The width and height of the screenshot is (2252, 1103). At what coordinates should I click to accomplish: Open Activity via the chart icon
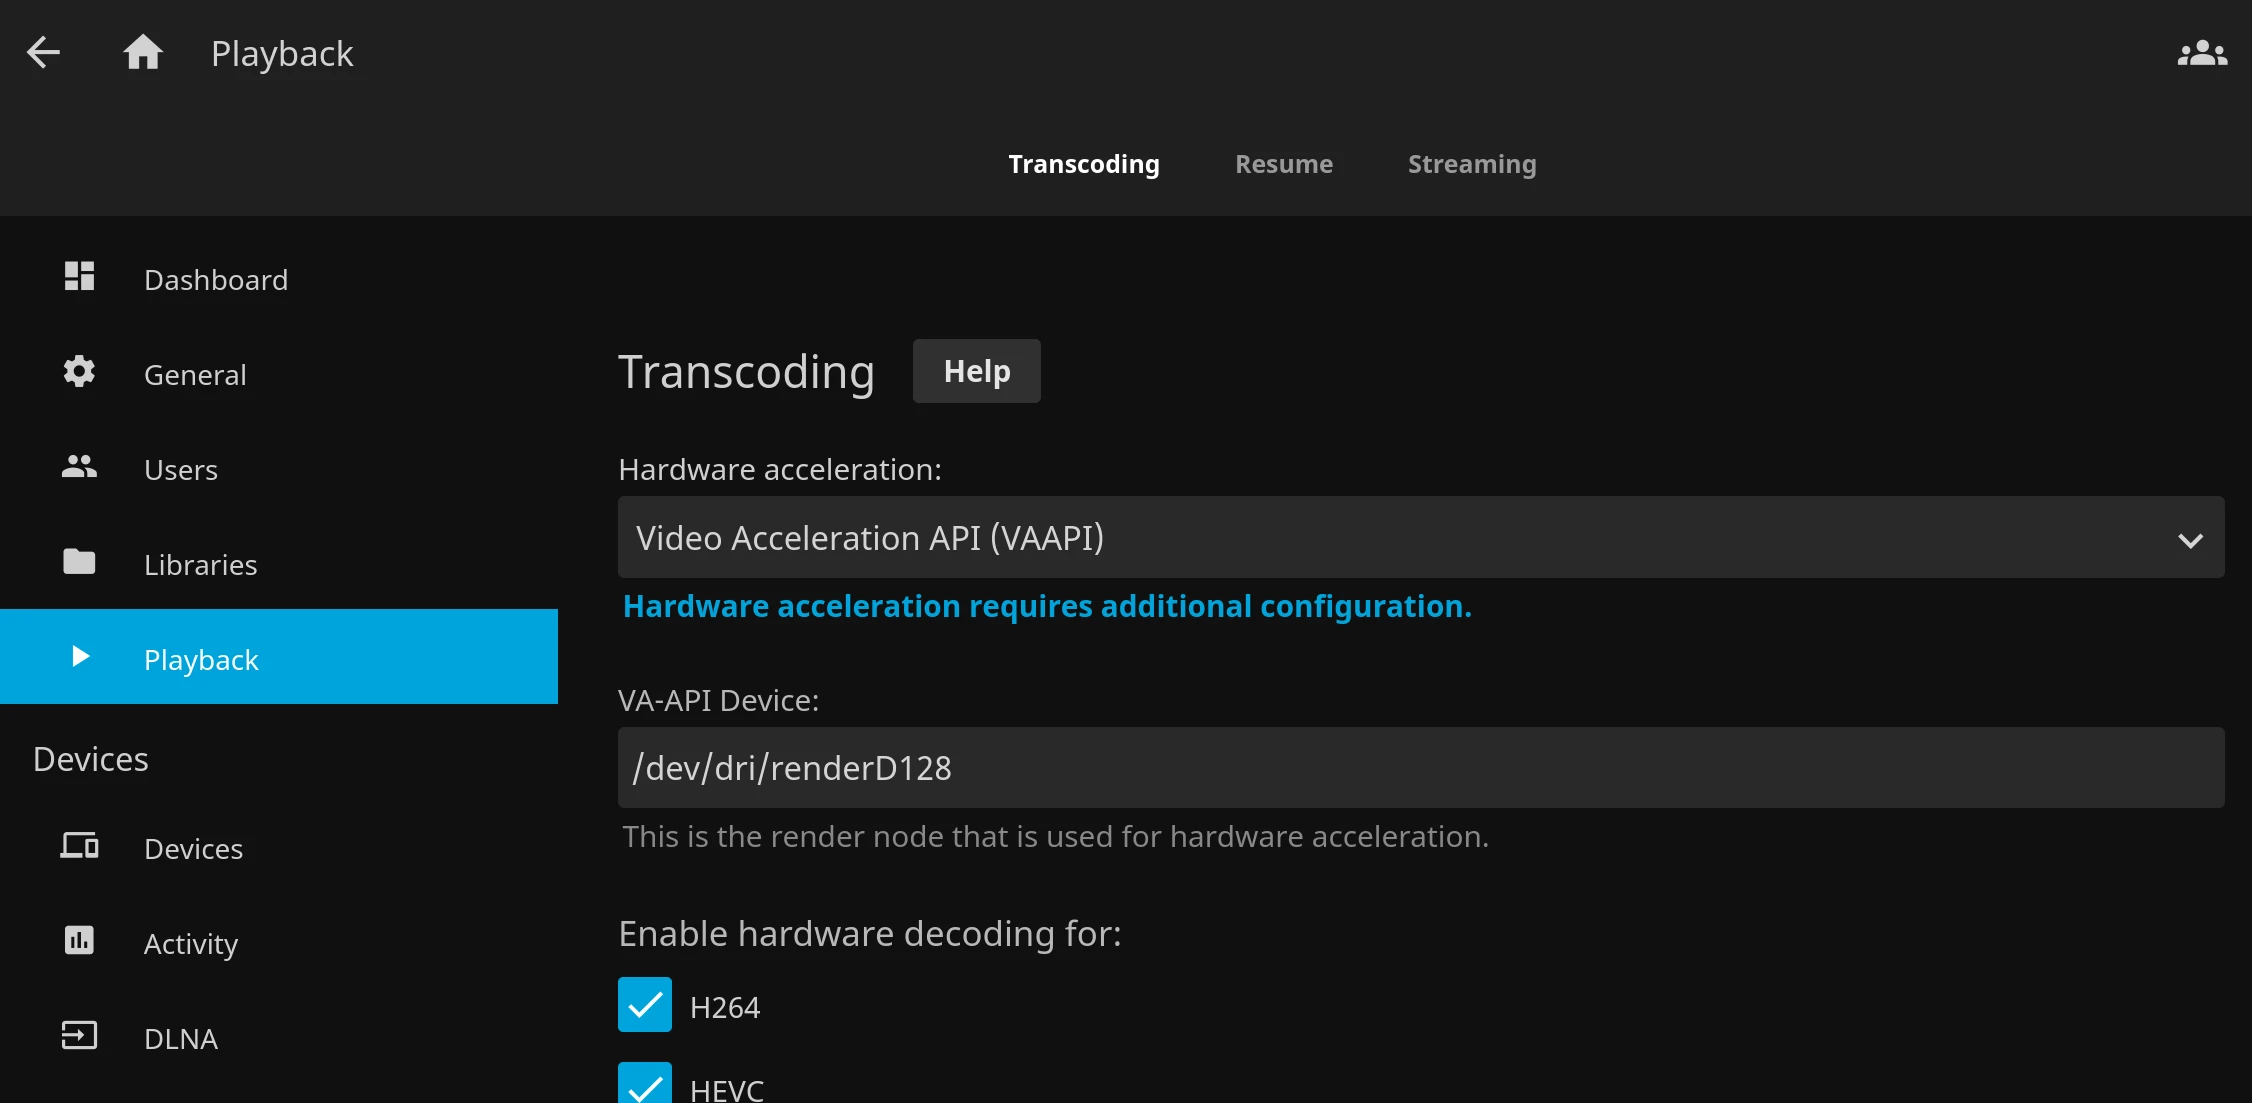pyautogui.click(x=79, y=940)
